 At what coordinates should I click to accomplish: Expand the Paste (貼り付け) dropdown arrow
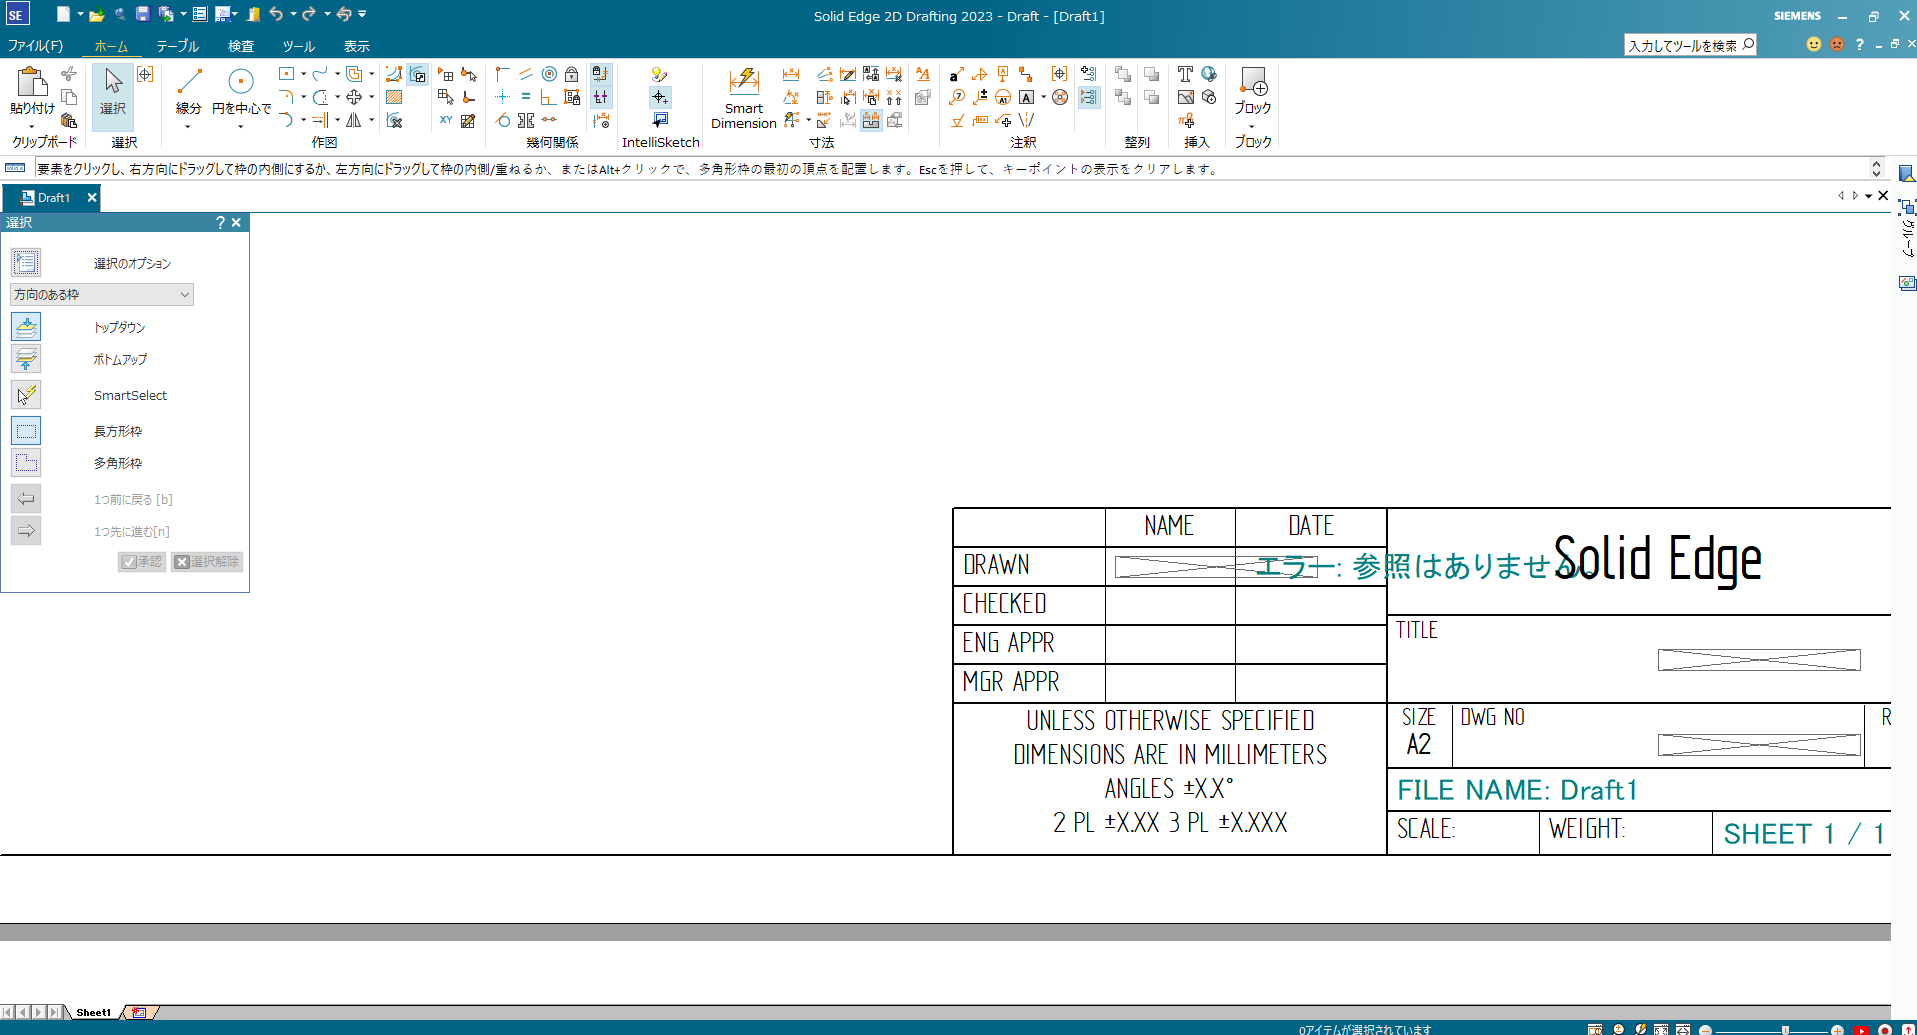pos(31,127)
